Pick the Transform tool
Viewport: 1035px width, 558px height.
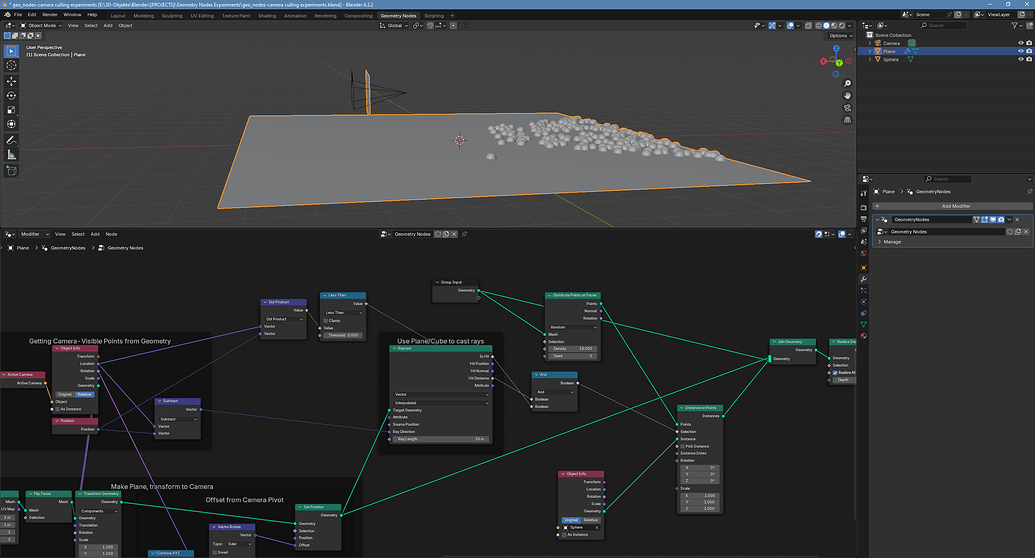click(x=11, y=124)
